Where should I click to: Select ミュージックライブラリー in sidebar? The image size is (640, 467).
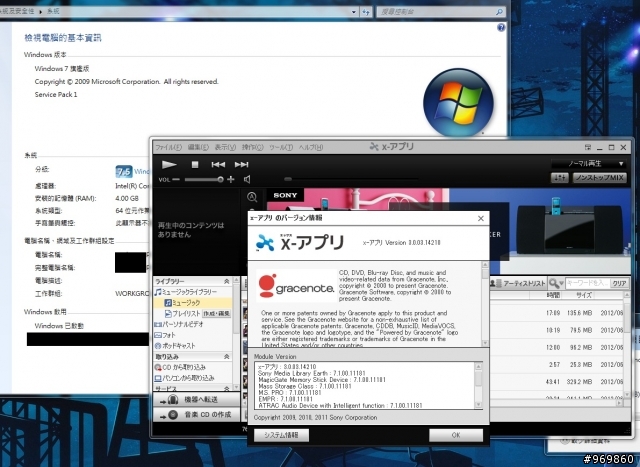pos(186,292)
